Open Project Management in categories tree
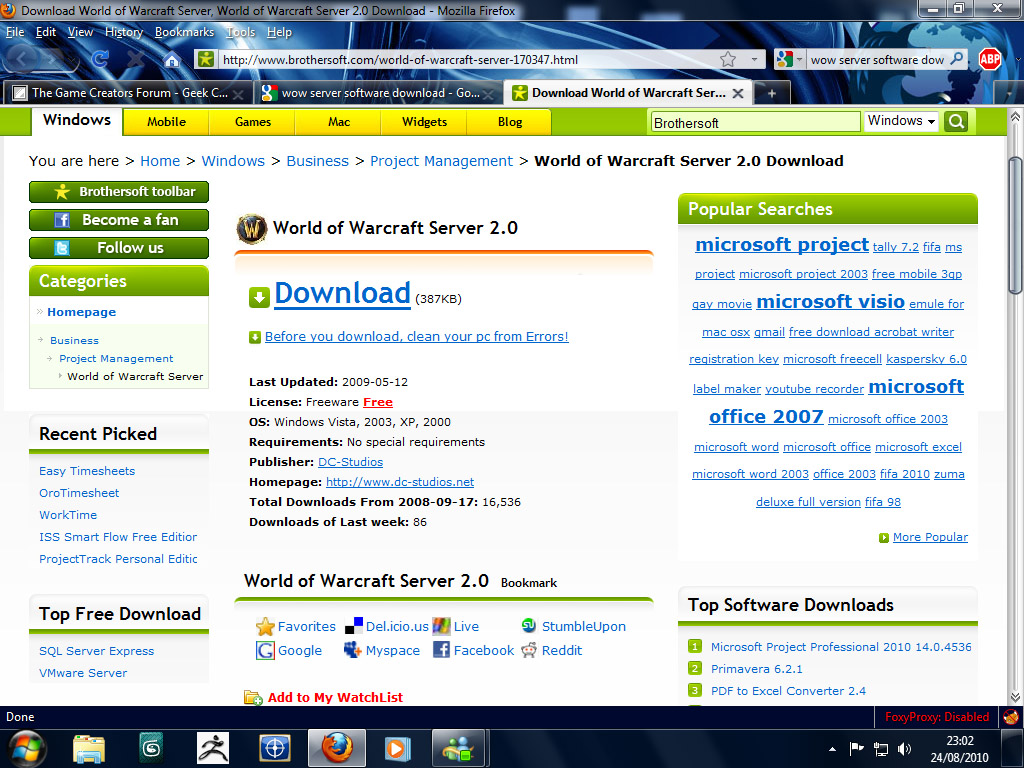 pos(116,359)
